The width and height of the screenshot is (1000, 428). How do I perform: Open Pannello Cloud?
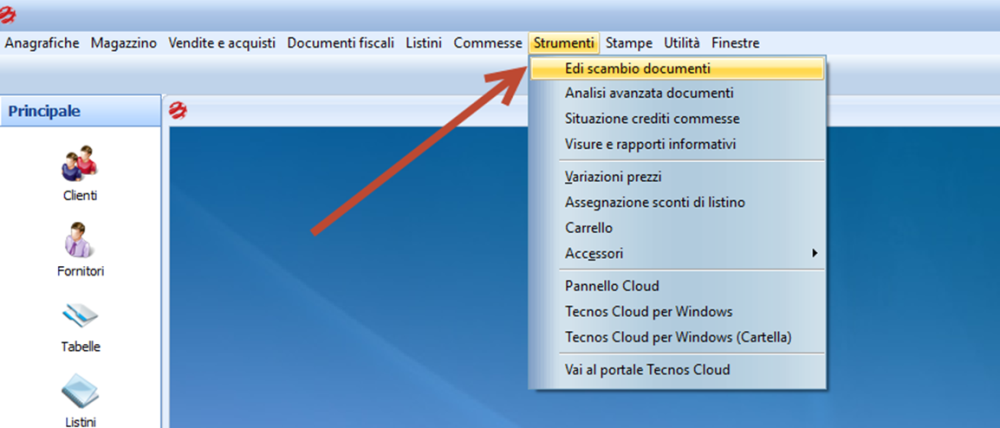677,286
